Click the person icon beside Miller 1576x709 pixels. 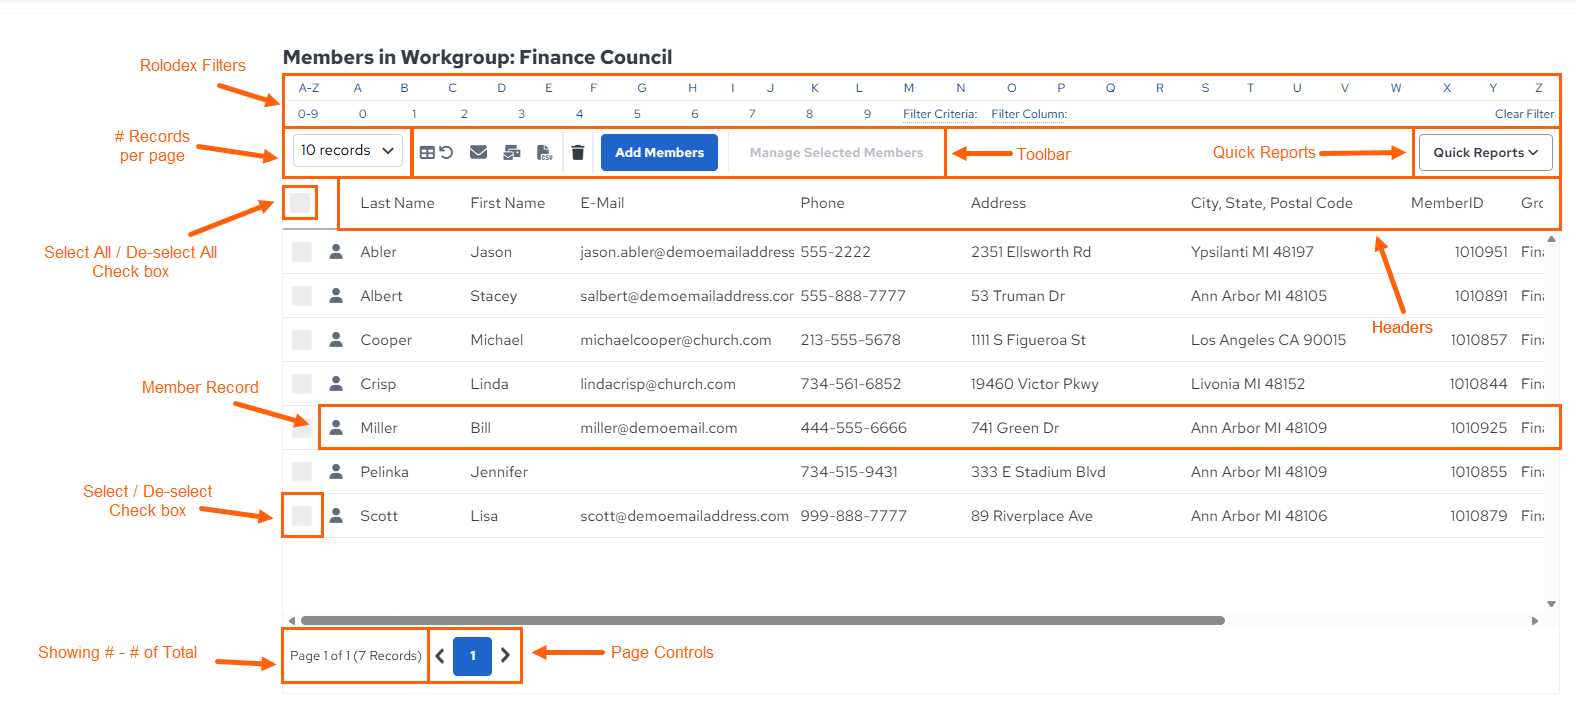pos(336,427)
